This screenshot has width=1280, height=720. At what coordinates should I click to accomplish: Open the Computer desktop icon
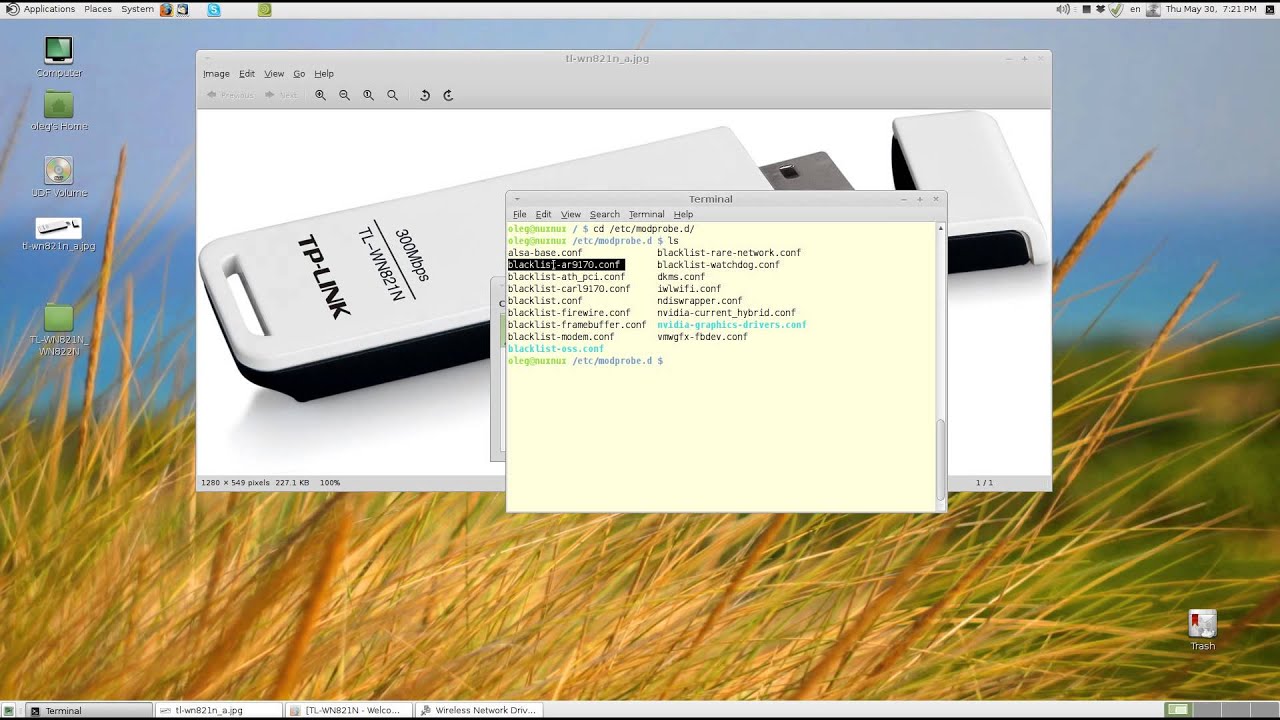tap(59, 57)
